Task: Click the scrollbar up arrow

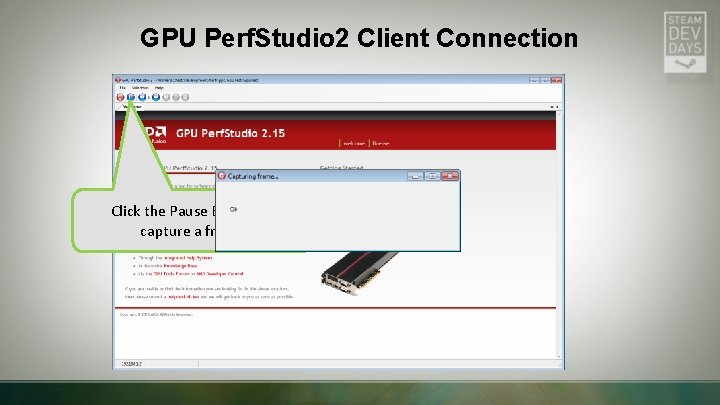Action: point(559,113)
